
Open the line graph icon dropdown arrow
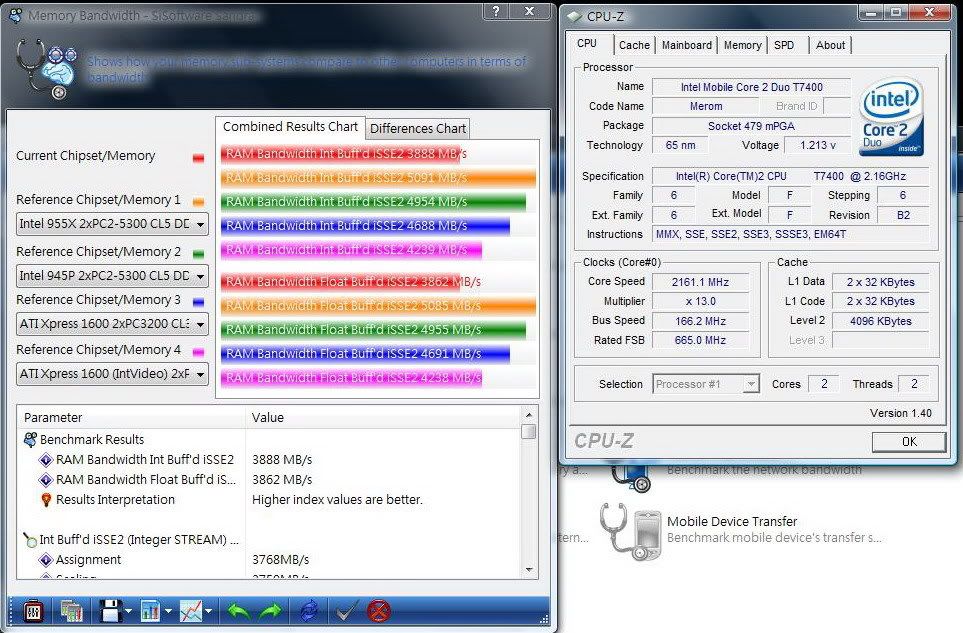[208, 612]
